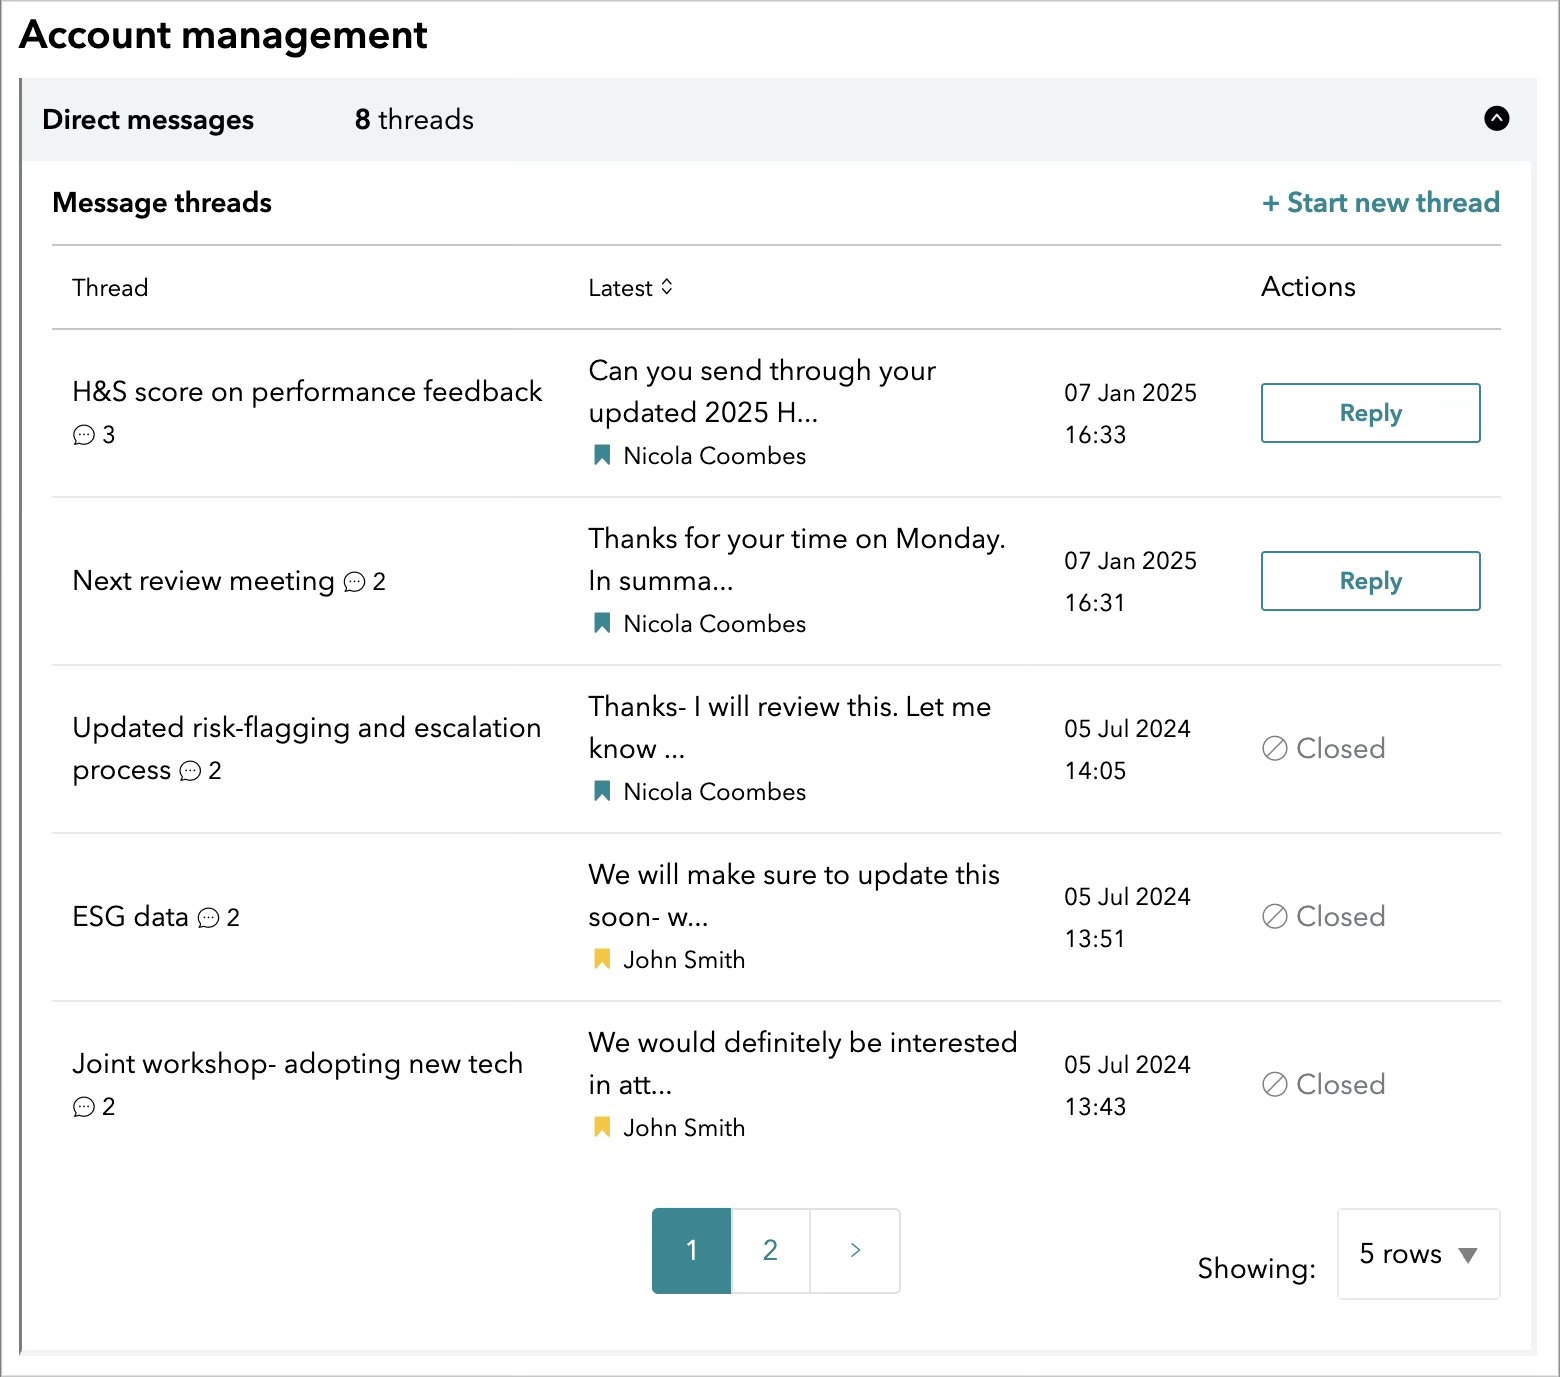The height and width of the screenshot is (1377, 1560).
Task: Click comment bubble icon beside ESG data
Action: [x=208, y=918]
